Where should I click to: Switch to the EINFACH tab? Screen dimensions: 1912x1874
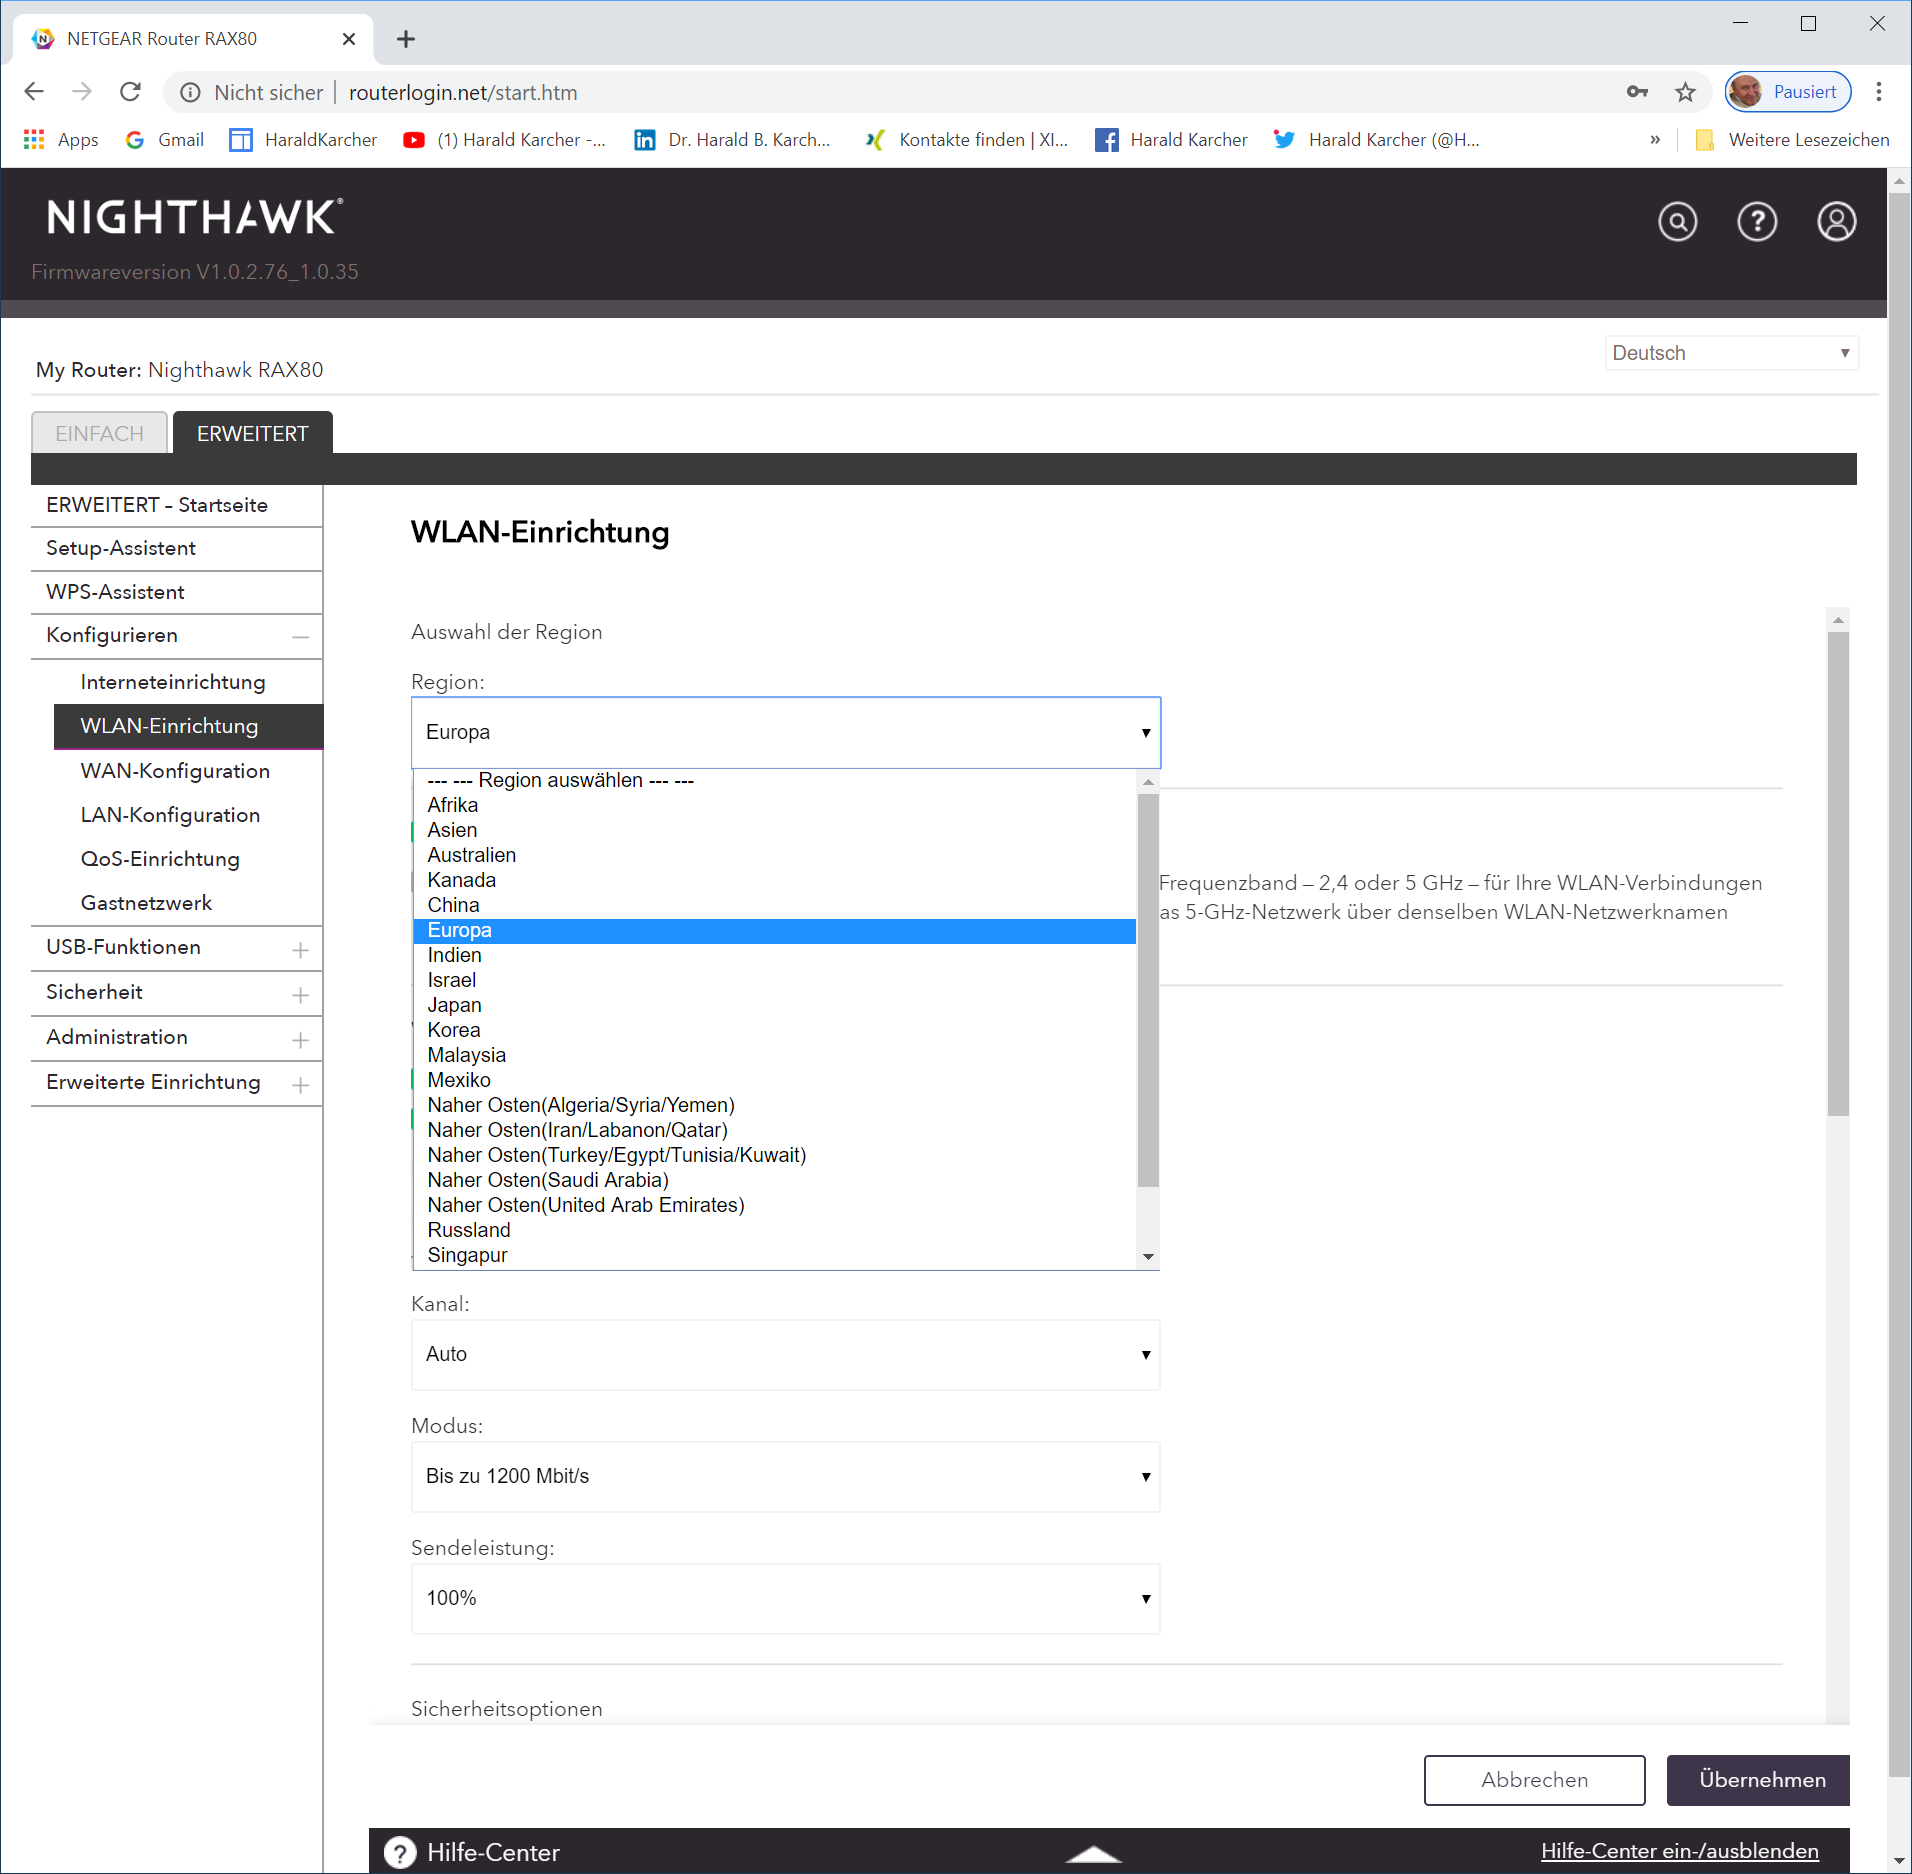99,433
